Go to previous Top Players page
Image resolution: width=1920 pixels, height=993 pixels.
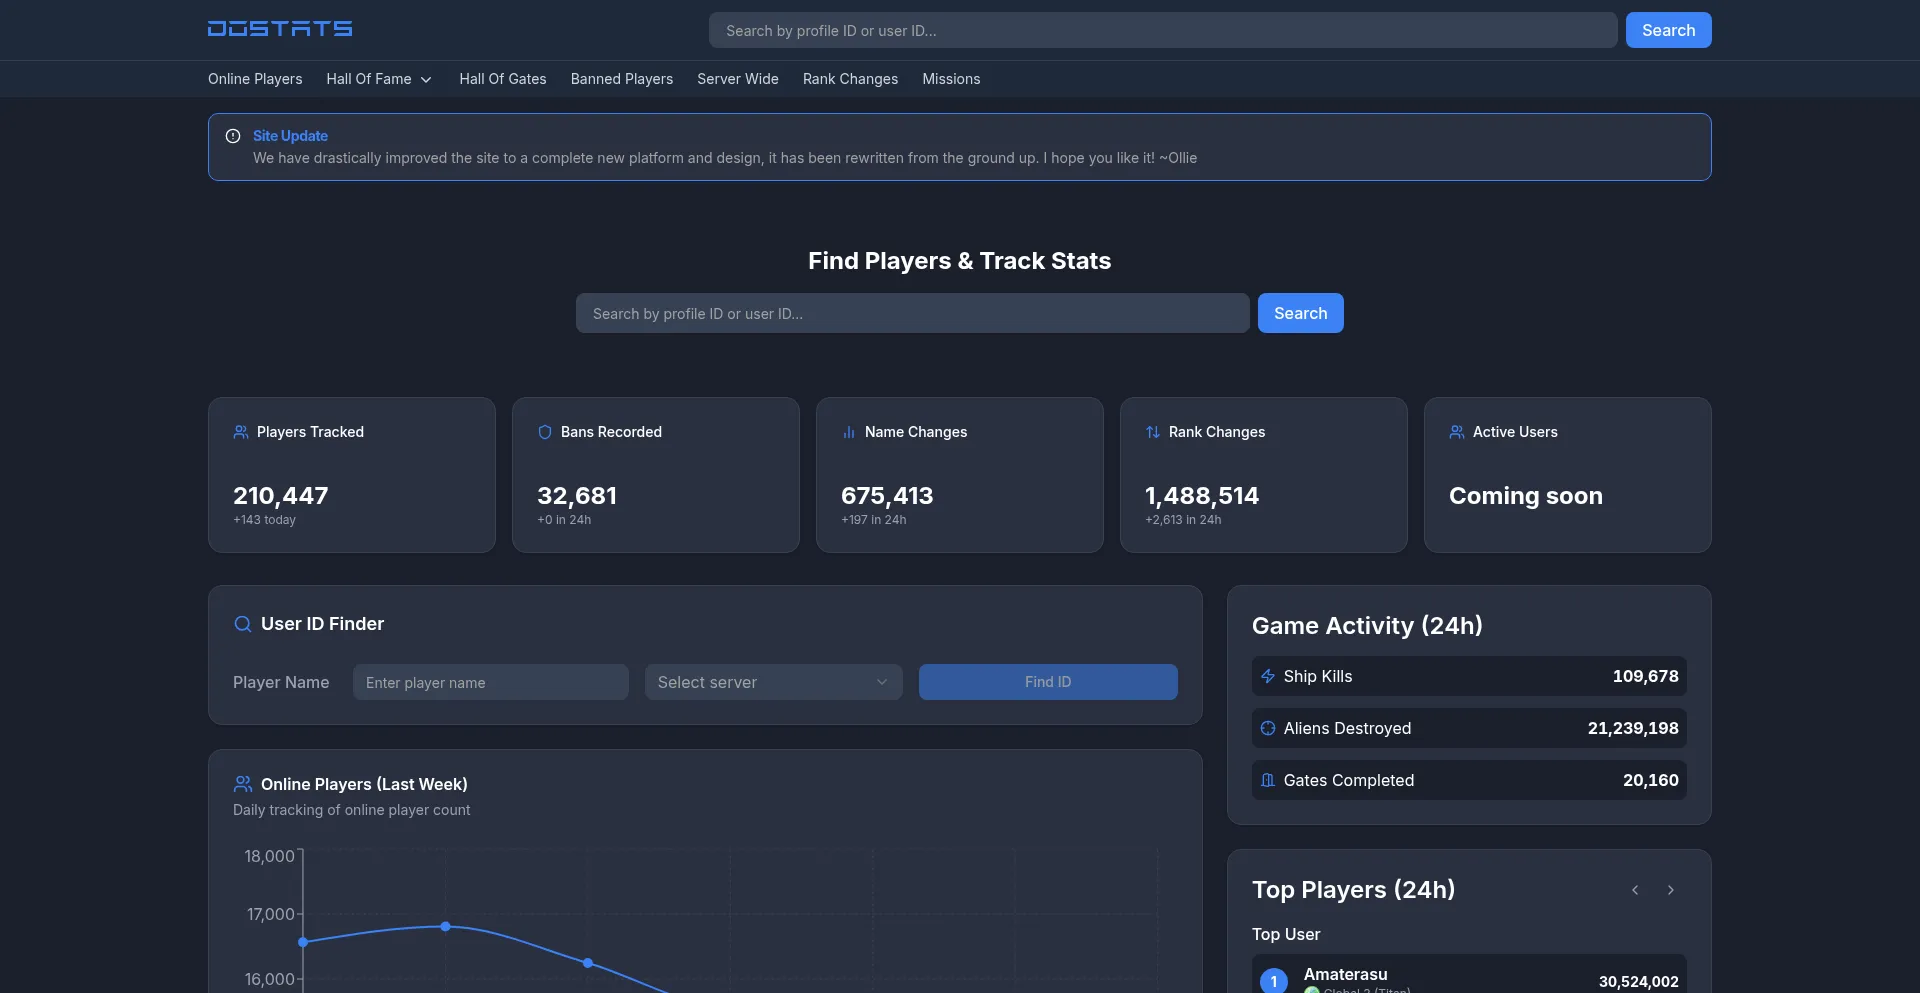click(1635, 890)
